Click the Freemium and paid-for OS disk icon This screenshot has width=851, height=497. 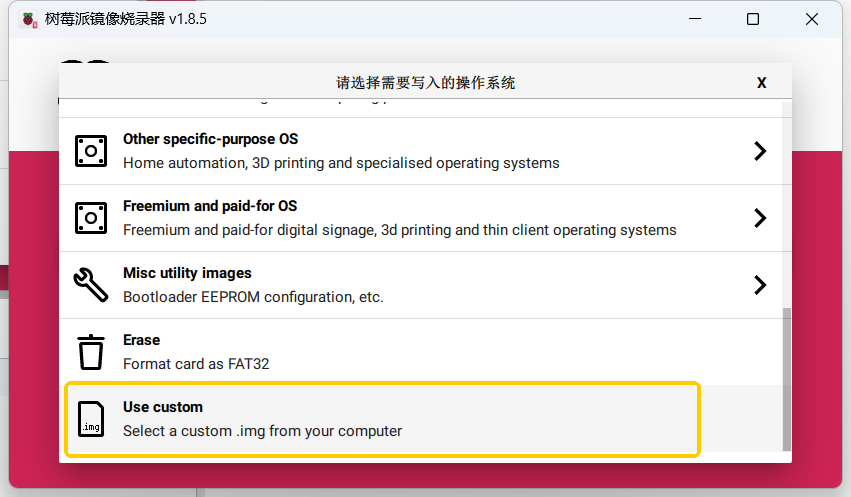coord(91,218)
